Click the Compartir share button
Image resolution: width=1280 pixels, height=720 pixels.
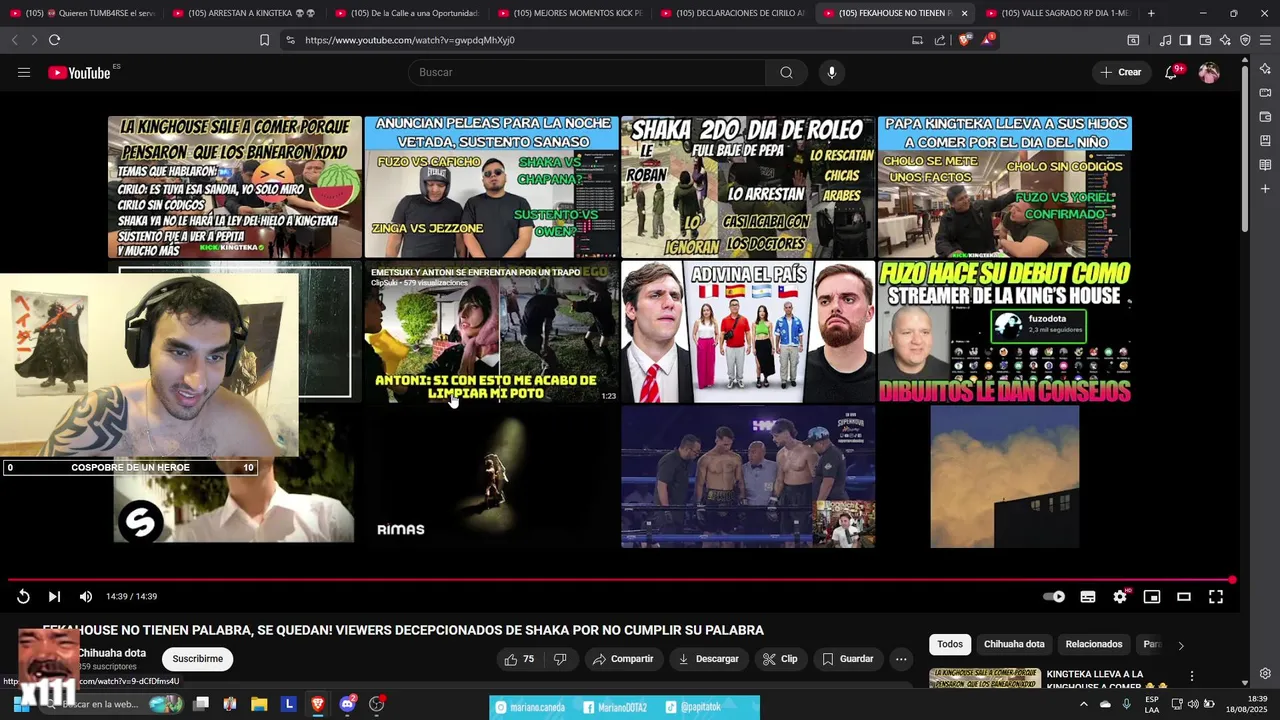(x=622, y=659)
